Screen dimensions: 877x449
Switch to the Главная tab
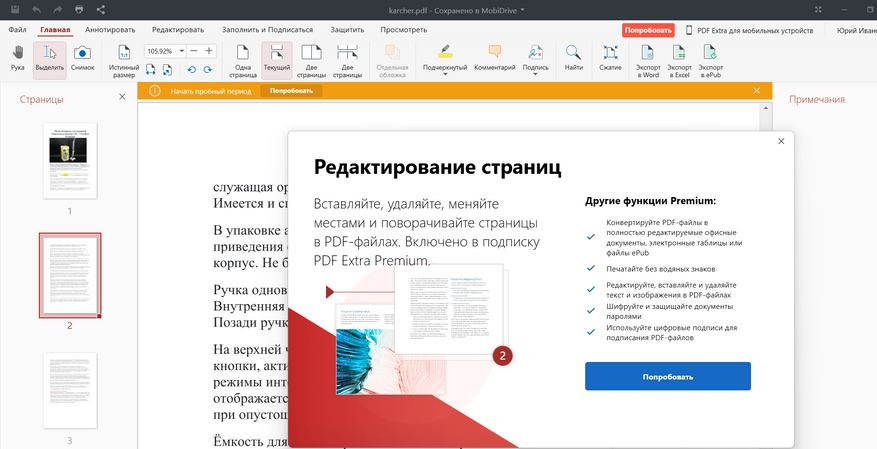click(x=55, y=30)
